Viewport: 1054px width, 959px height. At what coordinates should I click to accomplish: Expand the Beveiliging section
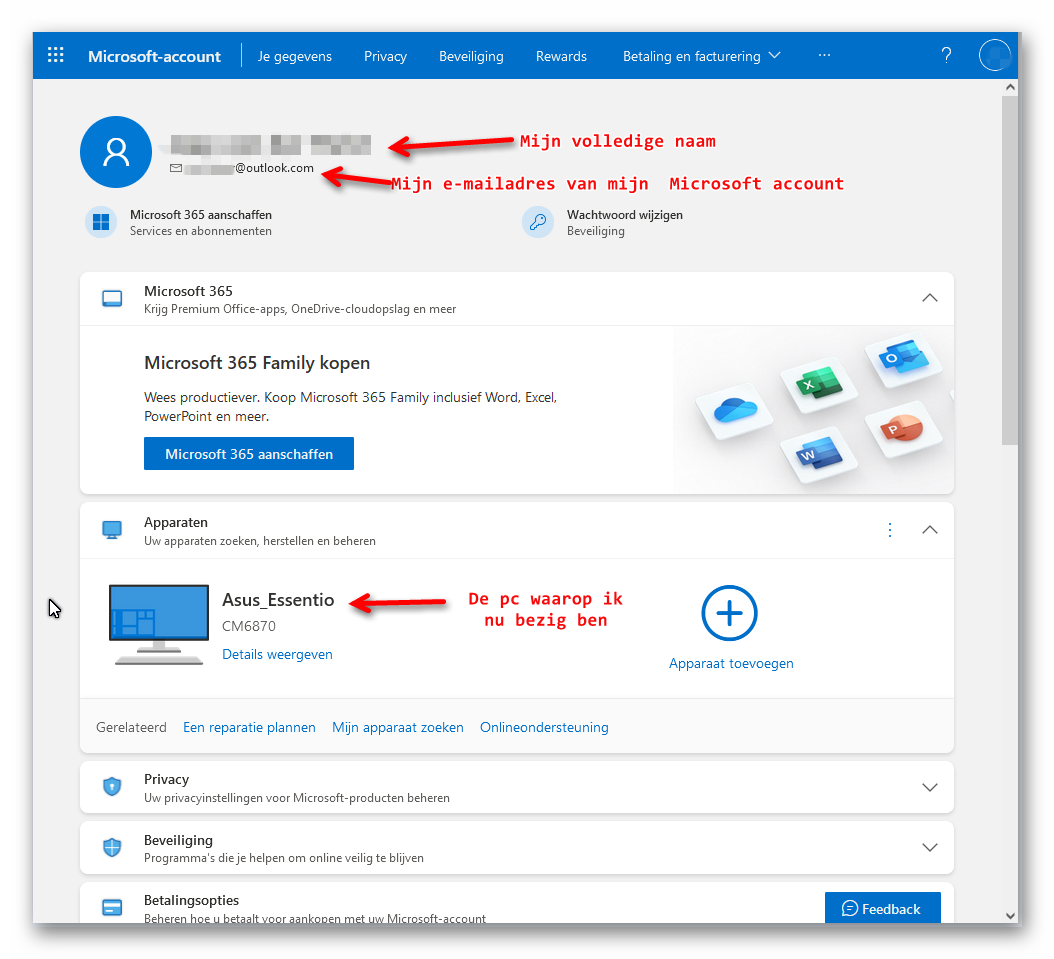pyautogui.click(x=929, y=848)
